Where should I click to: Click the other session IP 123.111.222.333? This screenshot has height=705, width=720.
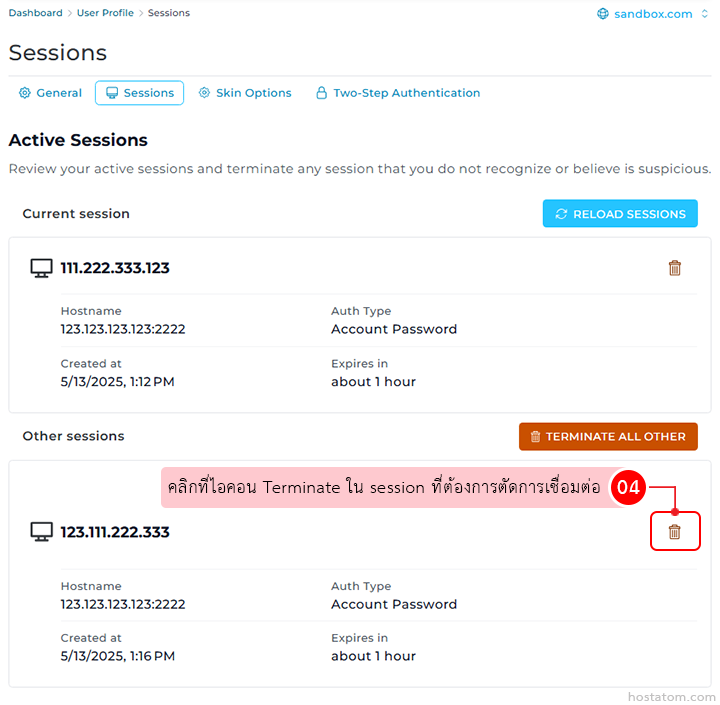pos(115,532)
